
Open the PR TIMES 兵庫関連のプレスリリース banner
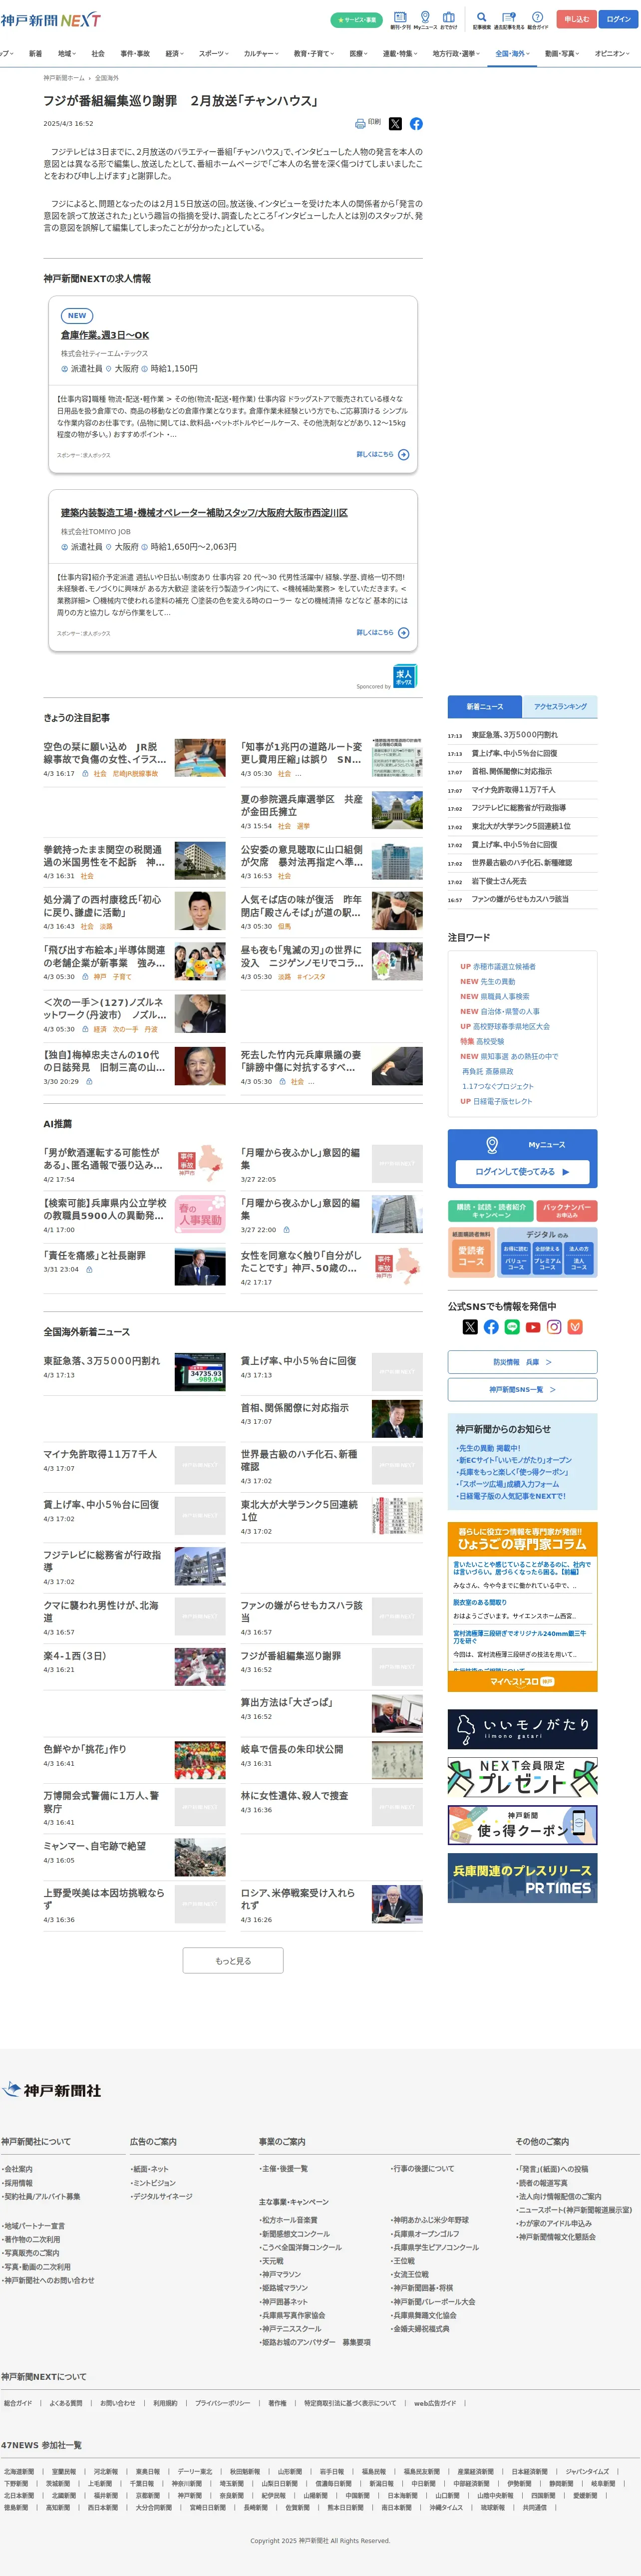[x=523, y=1878]
